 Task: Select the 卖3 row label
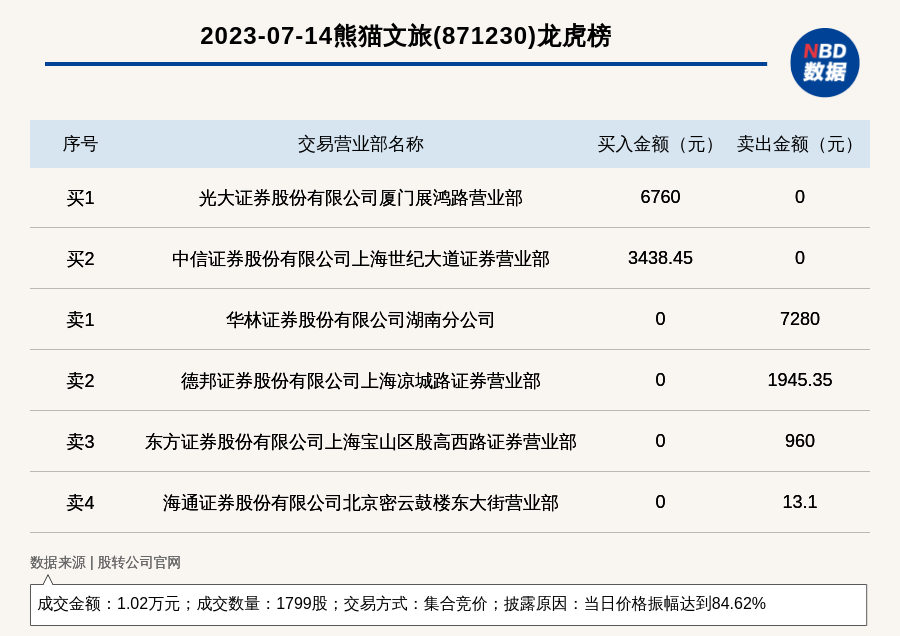pyautogui.click(x=80, y=441)
